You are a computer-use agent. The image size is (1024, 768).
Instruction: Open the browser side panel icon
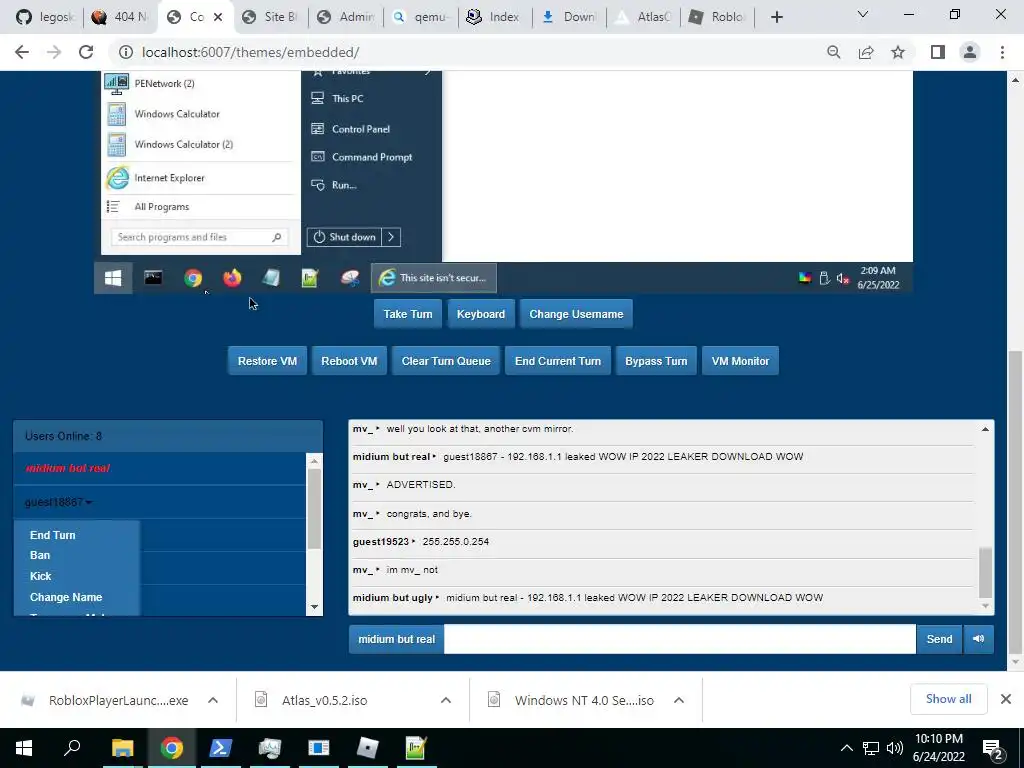click(x=938, y=52)
